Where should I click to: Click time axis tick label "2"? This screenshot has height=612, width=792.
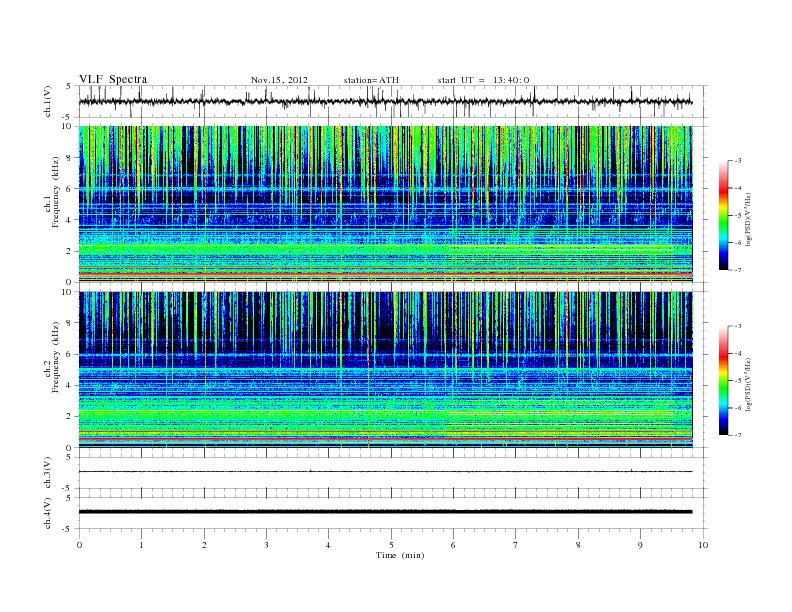204,545
